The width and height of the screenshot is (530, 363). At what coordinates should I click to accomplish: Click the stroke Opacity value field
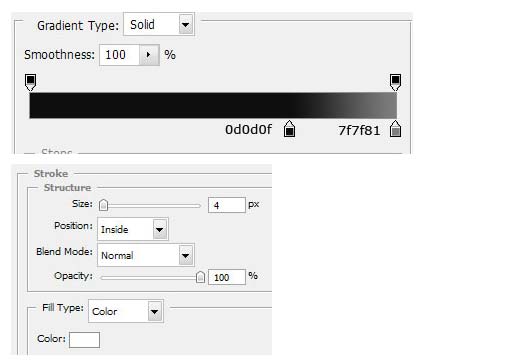pos(227,277)
